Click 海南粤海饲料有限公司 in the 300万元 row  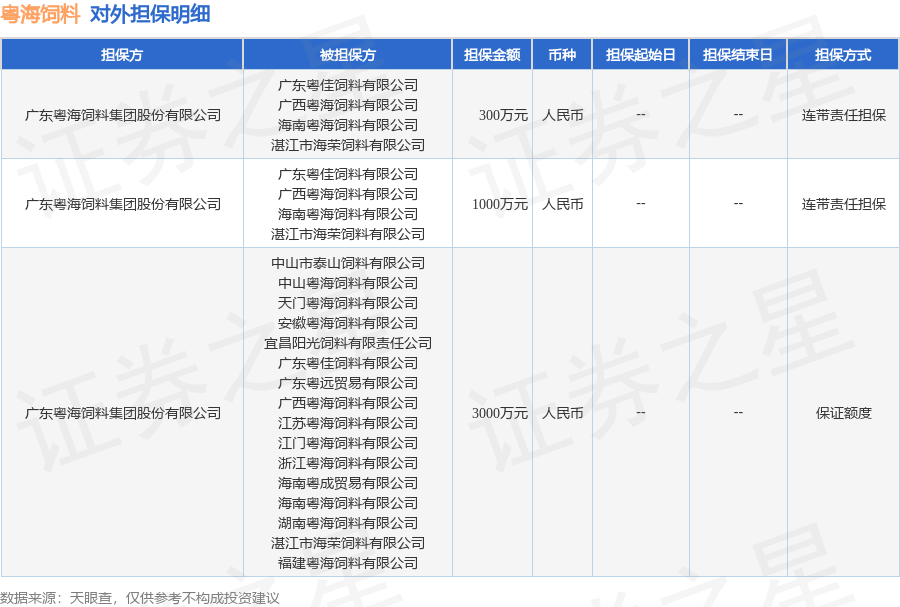coord(348,125)
